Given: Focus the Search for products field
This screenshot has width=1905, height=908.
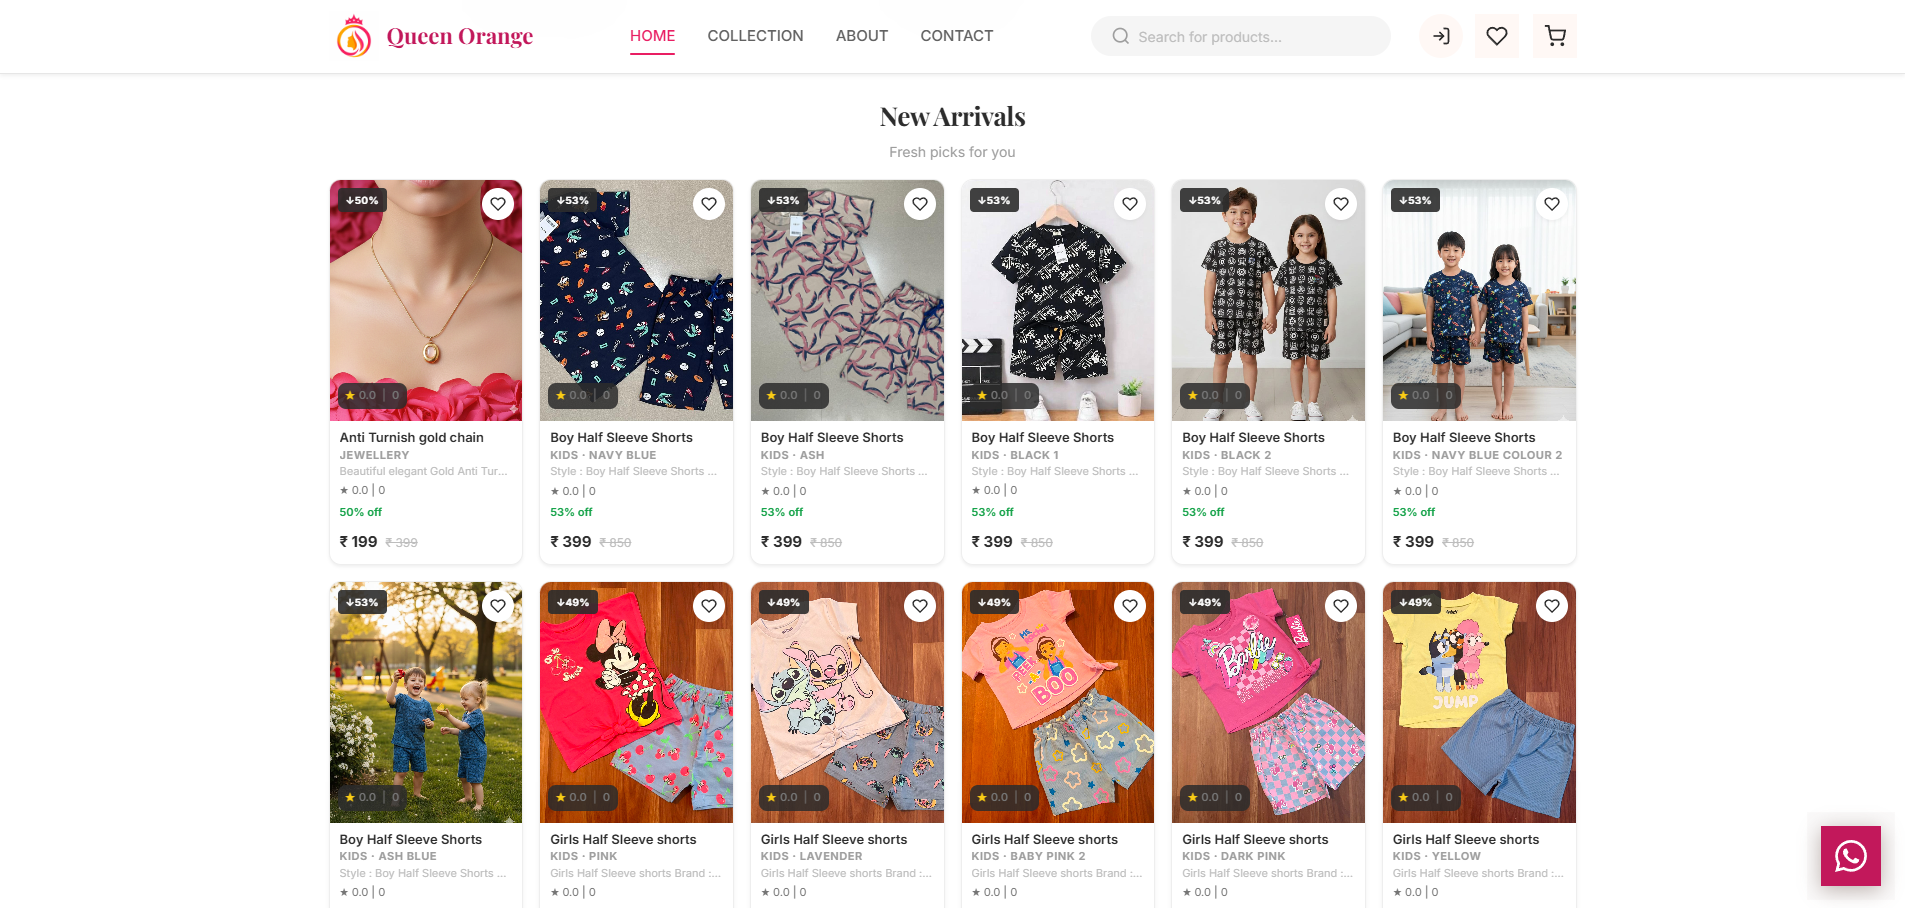Looking at the screenshot, I should coord(1250,37).
